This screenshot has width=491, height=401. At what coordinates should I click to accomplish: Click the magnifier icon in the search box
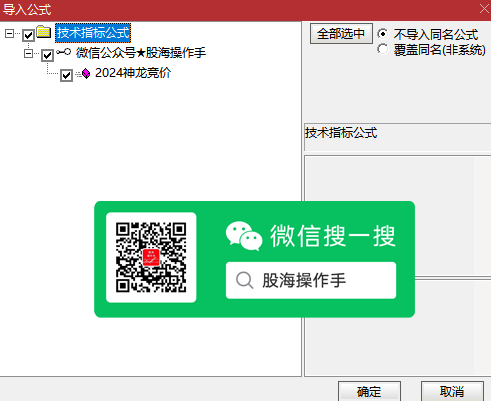(x=244, y=280)
